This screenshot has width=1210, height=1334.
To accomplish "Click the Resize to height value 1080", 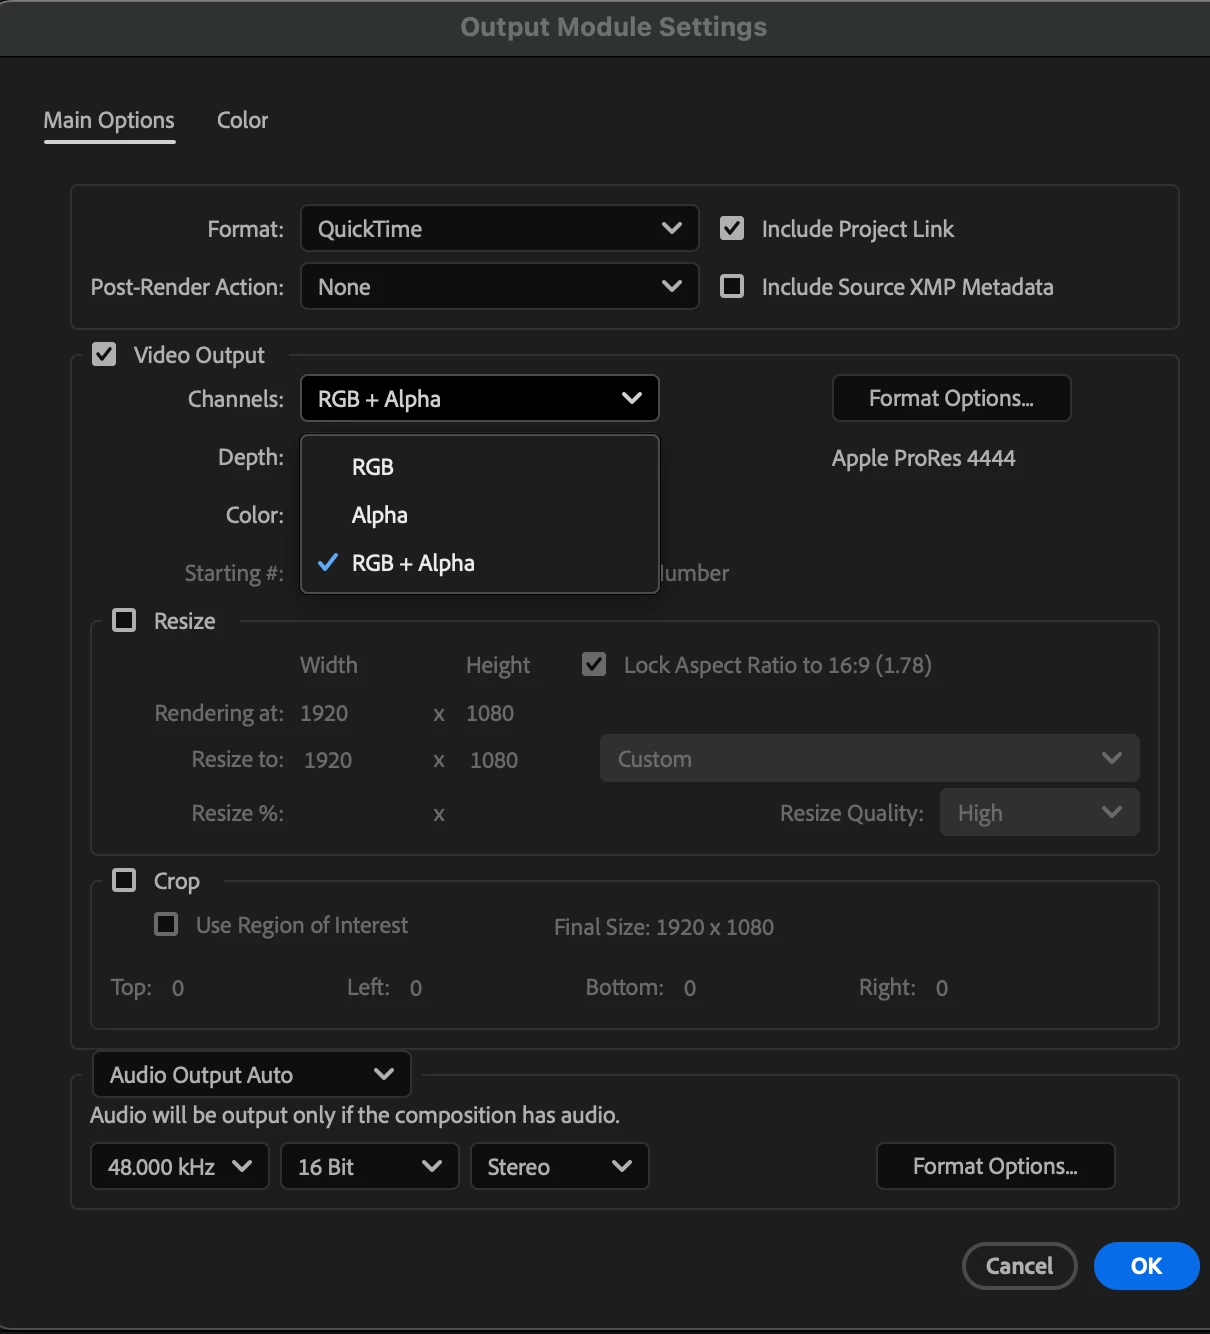I will (x=494, y=760).
